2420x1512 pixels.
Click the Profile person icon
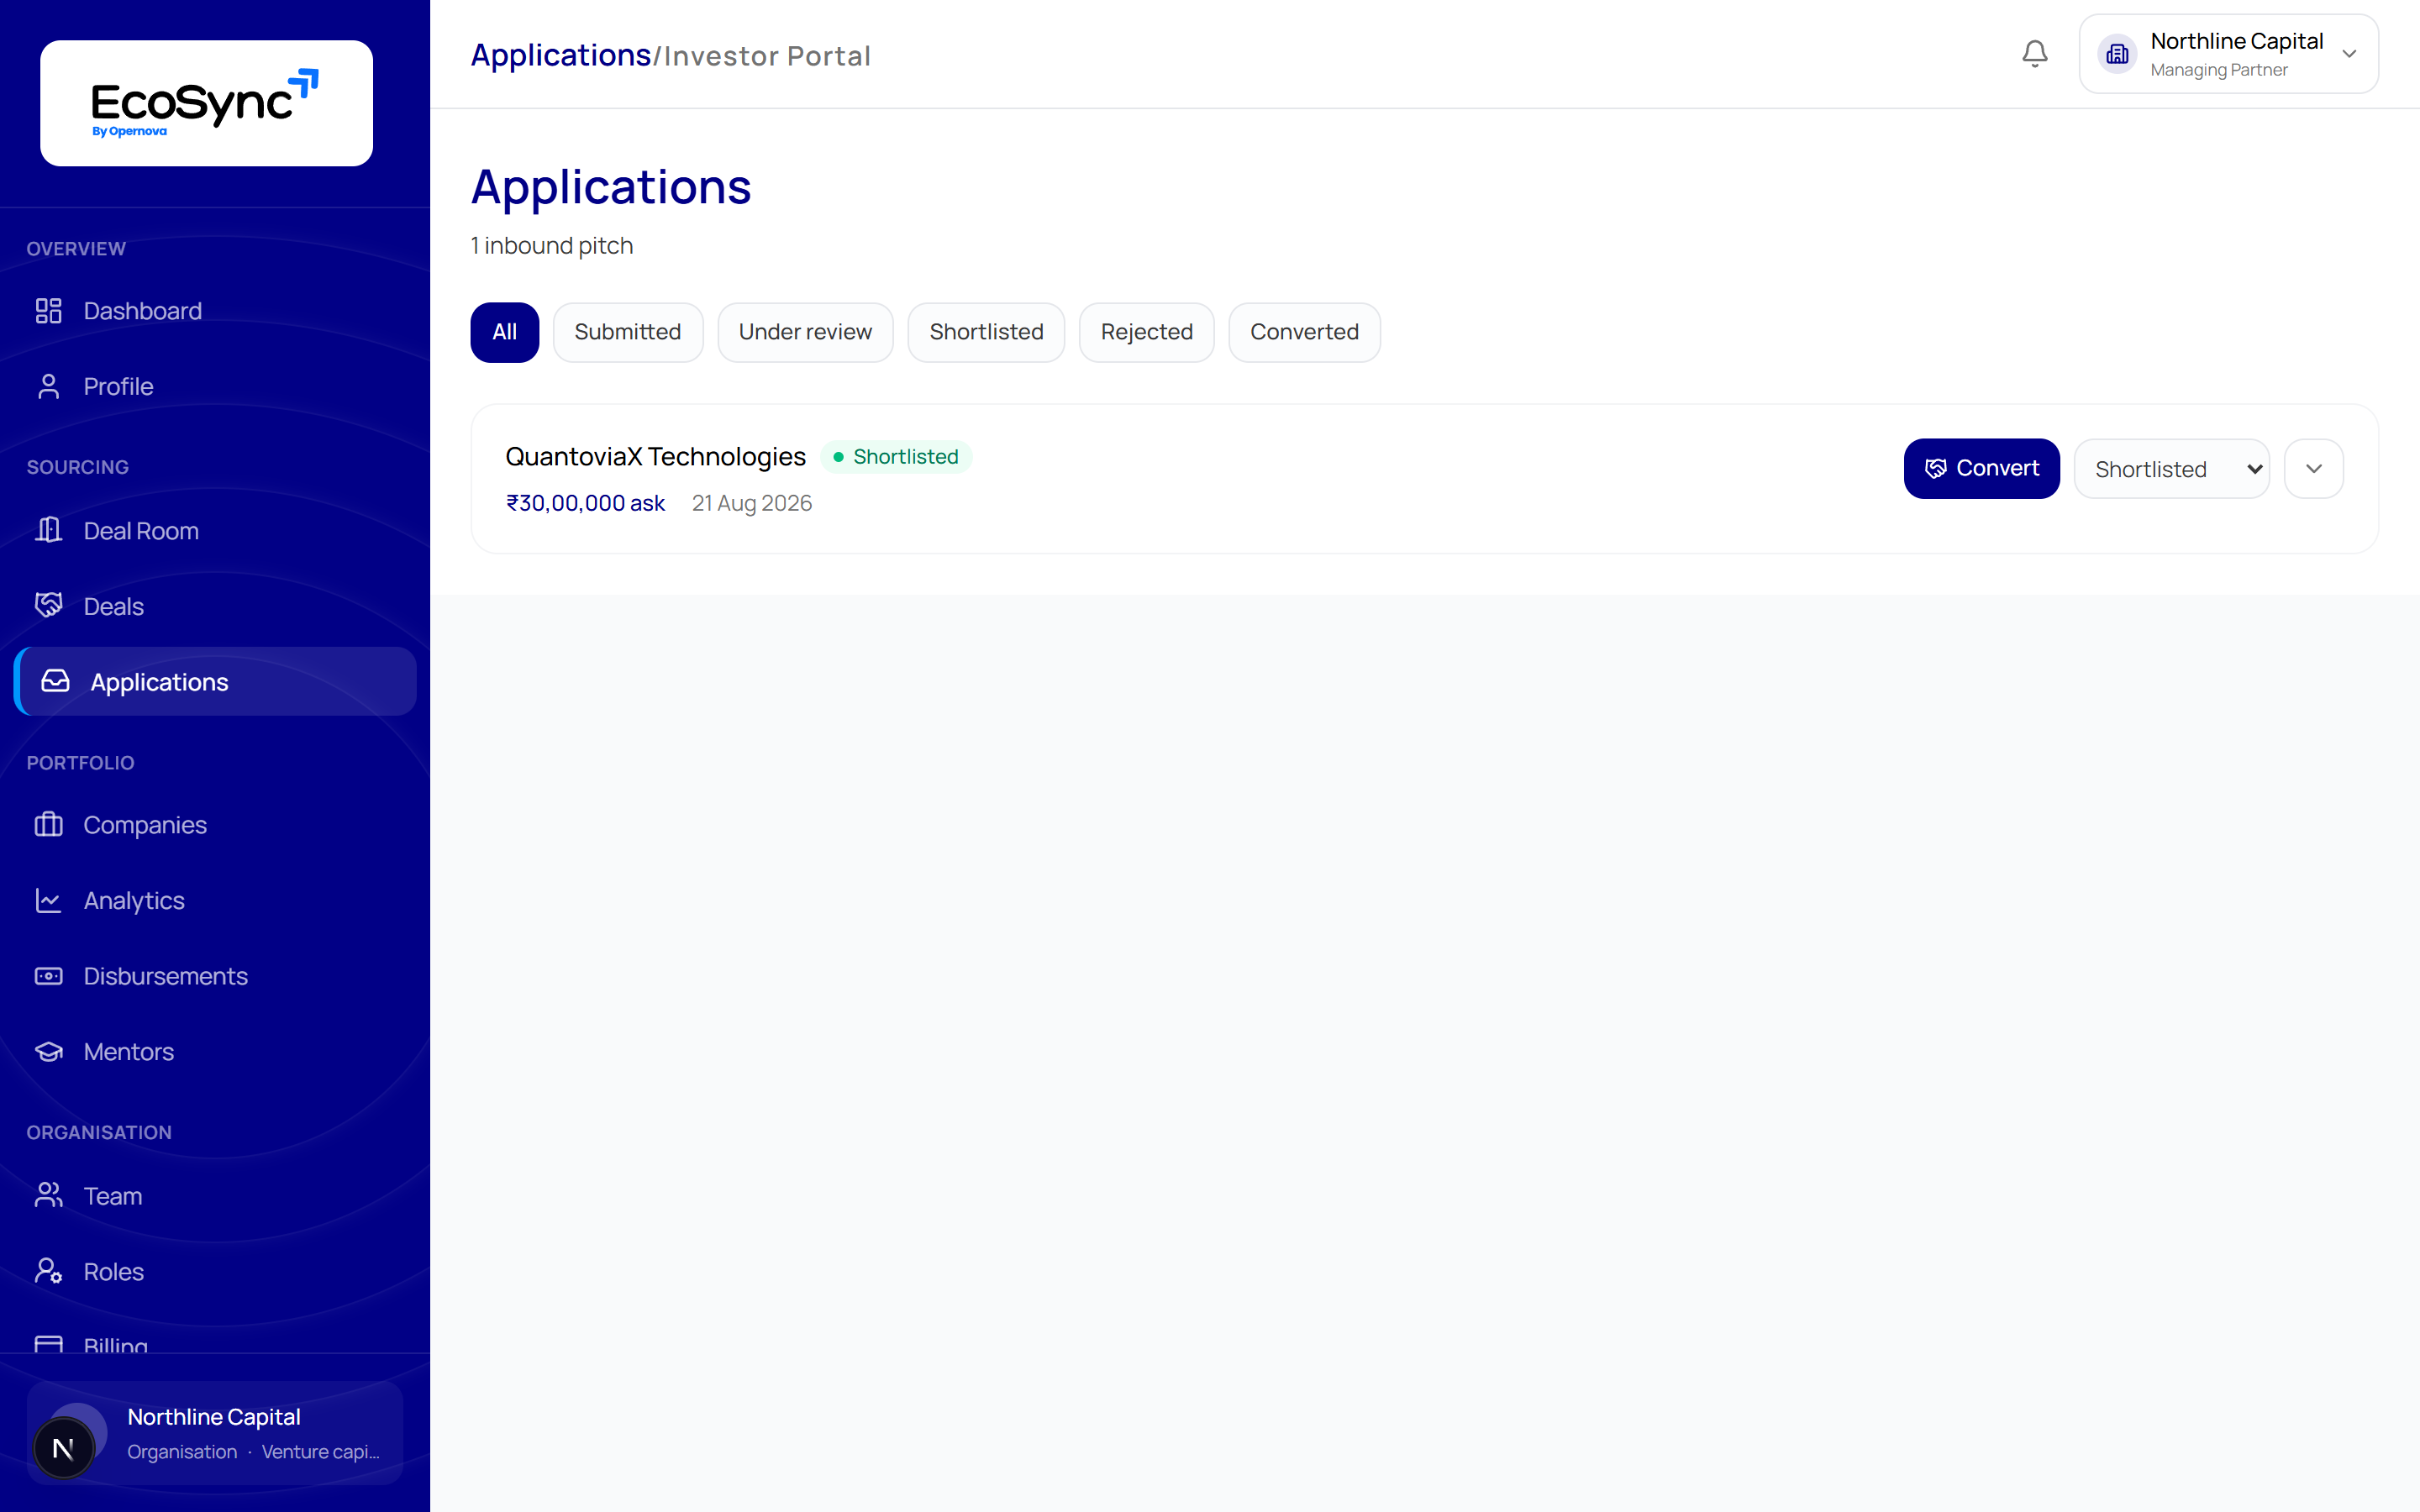[x=49, y=386]
